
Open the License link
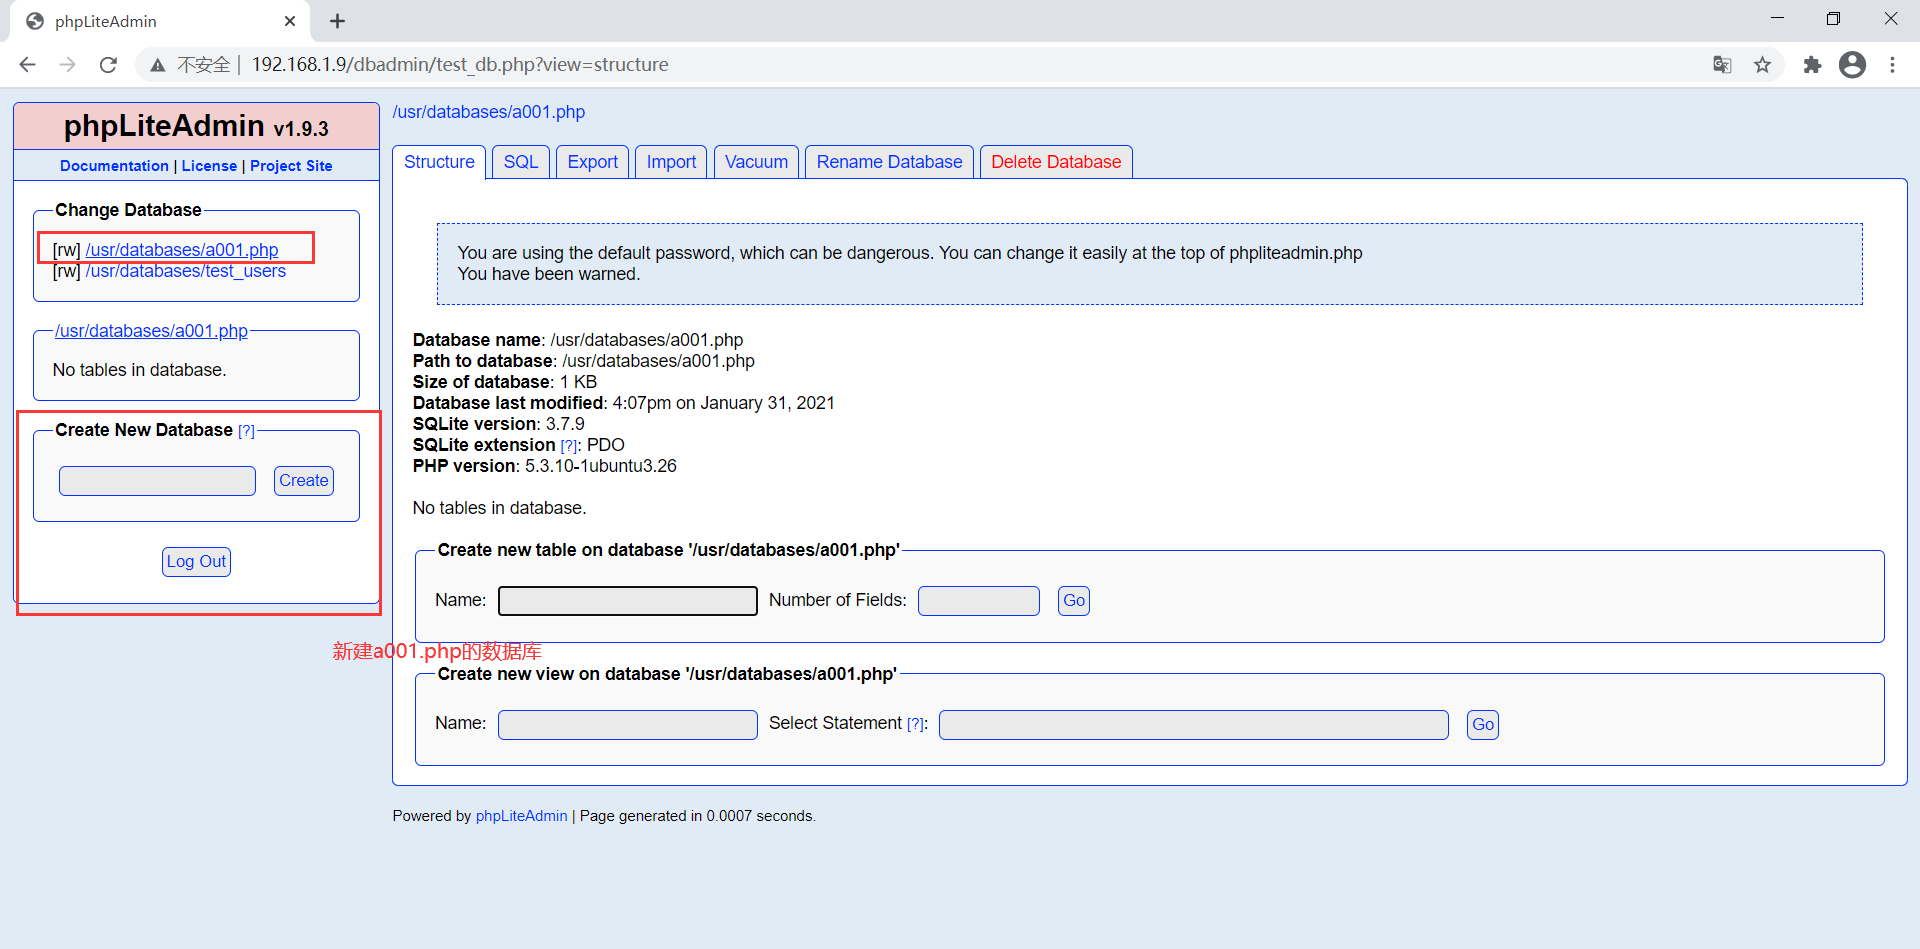click(x=209, y=166)
